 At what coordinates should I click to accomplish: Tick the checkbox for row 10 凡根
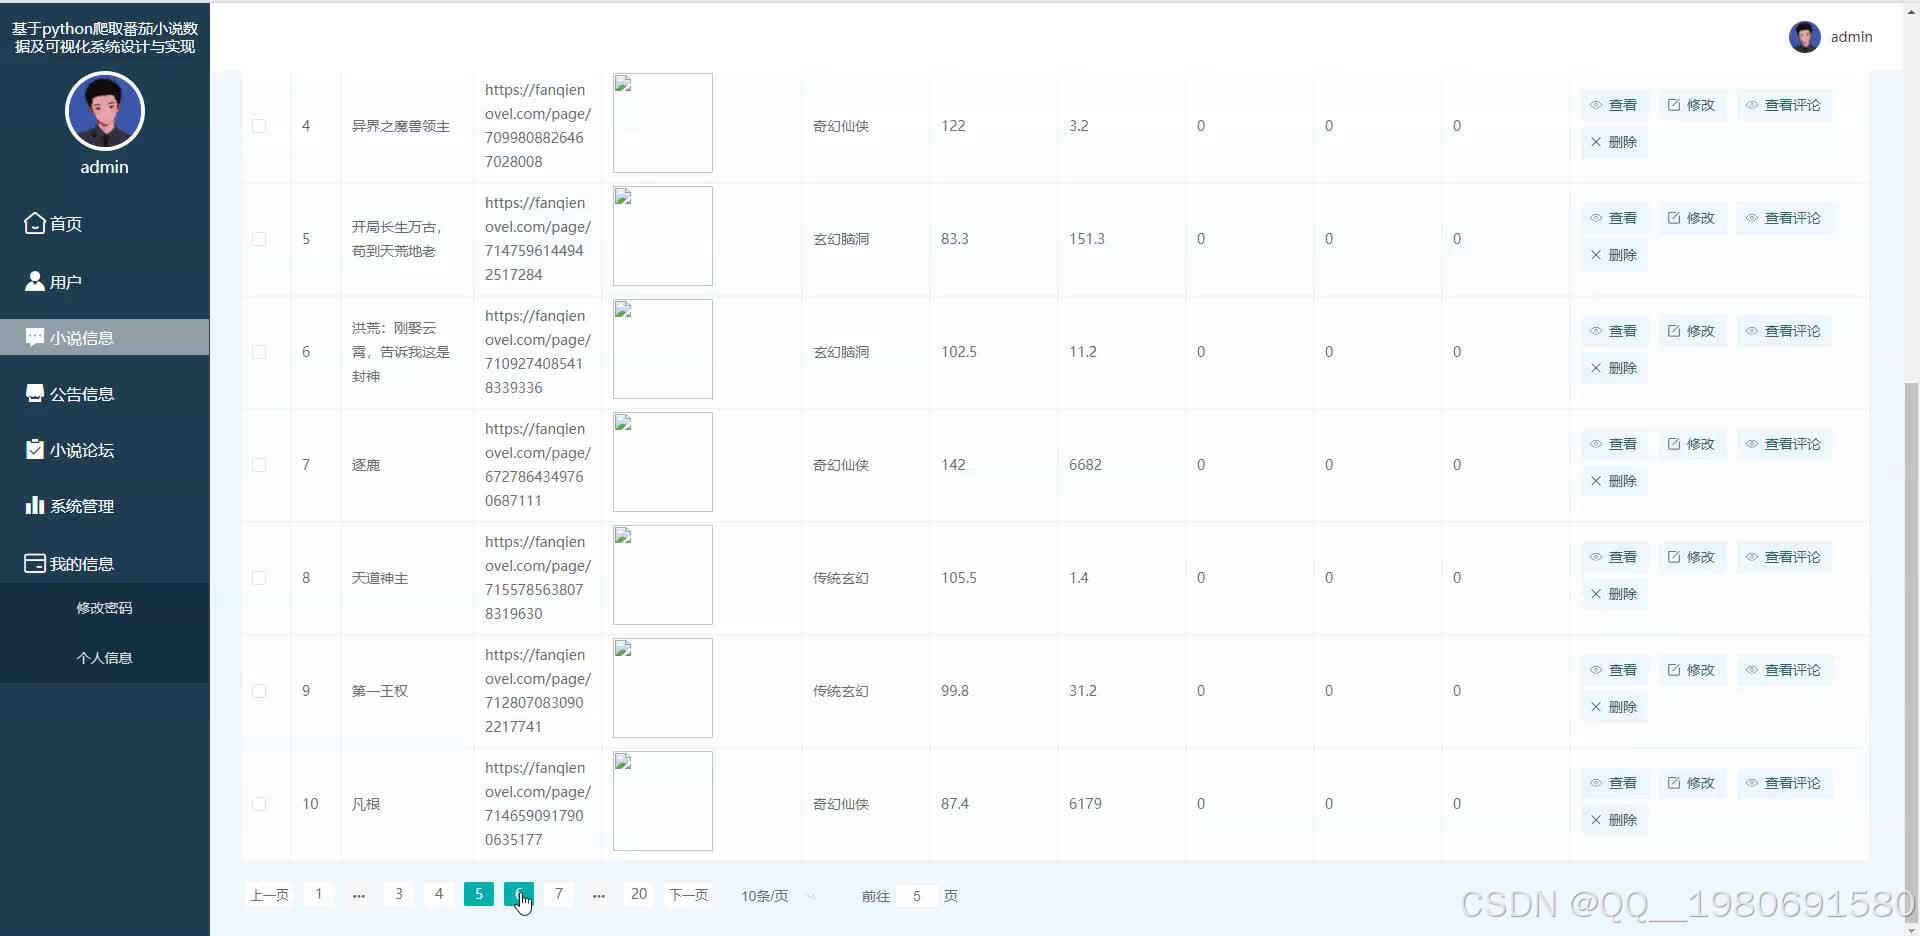259,804
